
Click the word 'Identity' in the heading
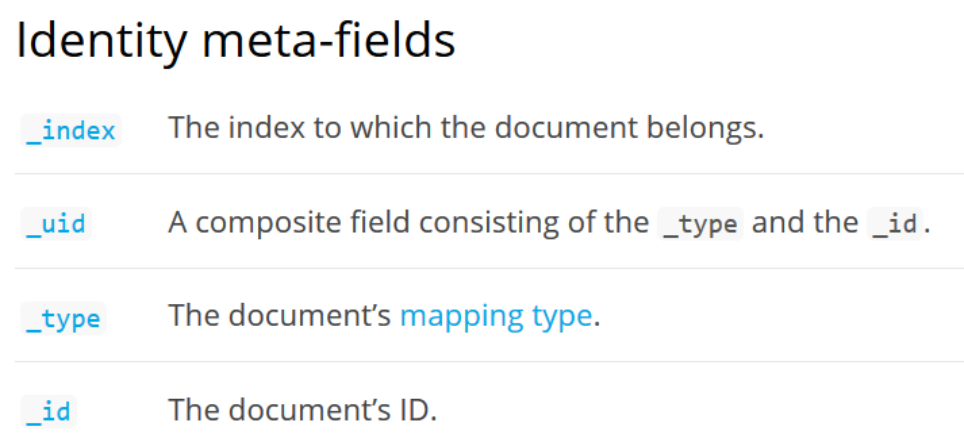click(x=101, y=41)
